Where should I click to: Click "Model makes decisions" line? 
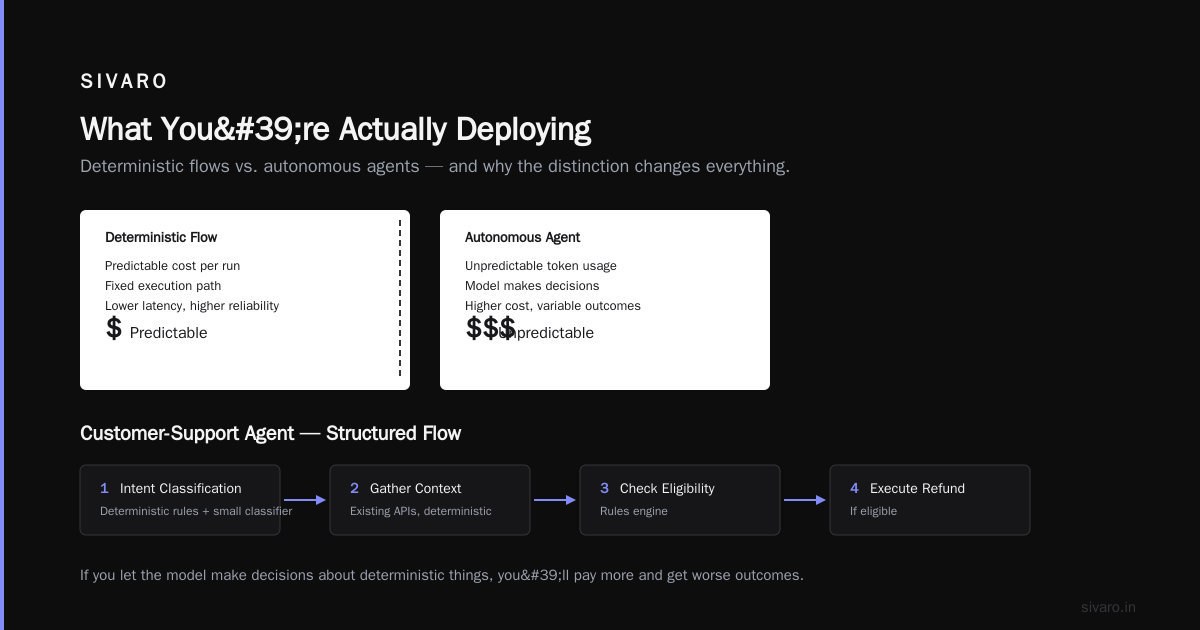coord(532,286)
